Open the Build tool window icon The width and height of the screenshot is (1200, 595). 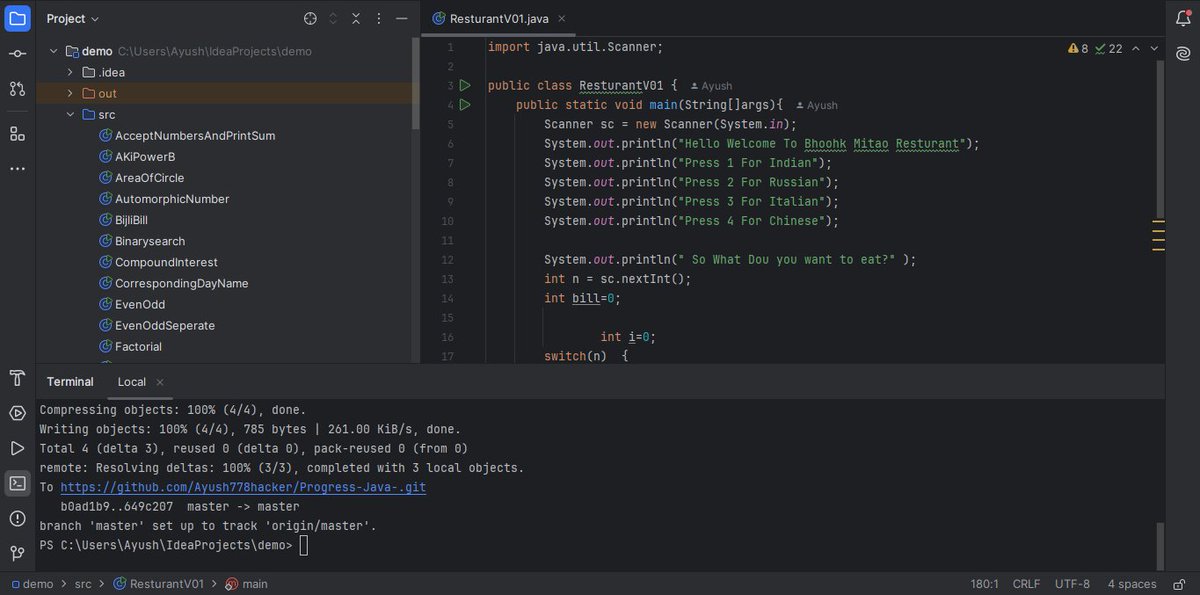click(17, 378)
